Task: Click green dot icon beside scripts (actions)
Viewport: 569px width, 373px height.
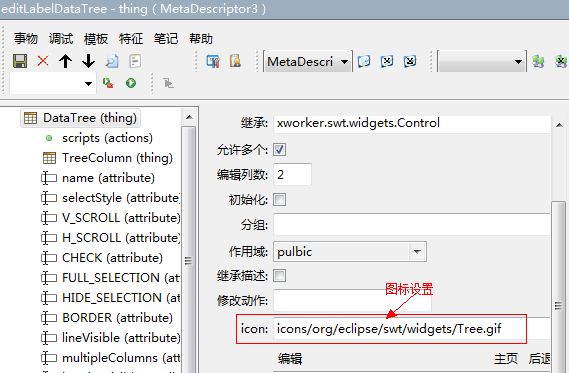Action: pyautogui.click(x=49, y=138)
